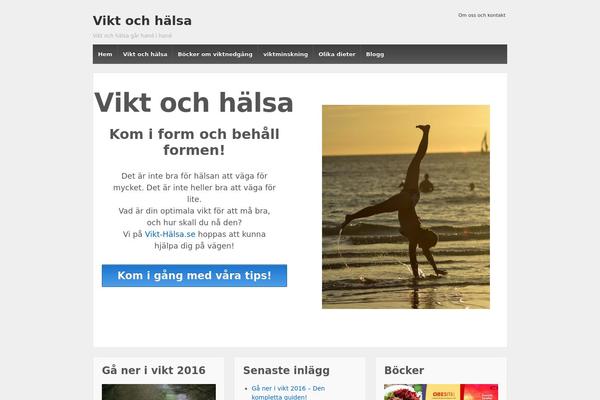Open Böcker om viktnedgång menu item
The image size is (600, 400).
(x=215, y=54)
